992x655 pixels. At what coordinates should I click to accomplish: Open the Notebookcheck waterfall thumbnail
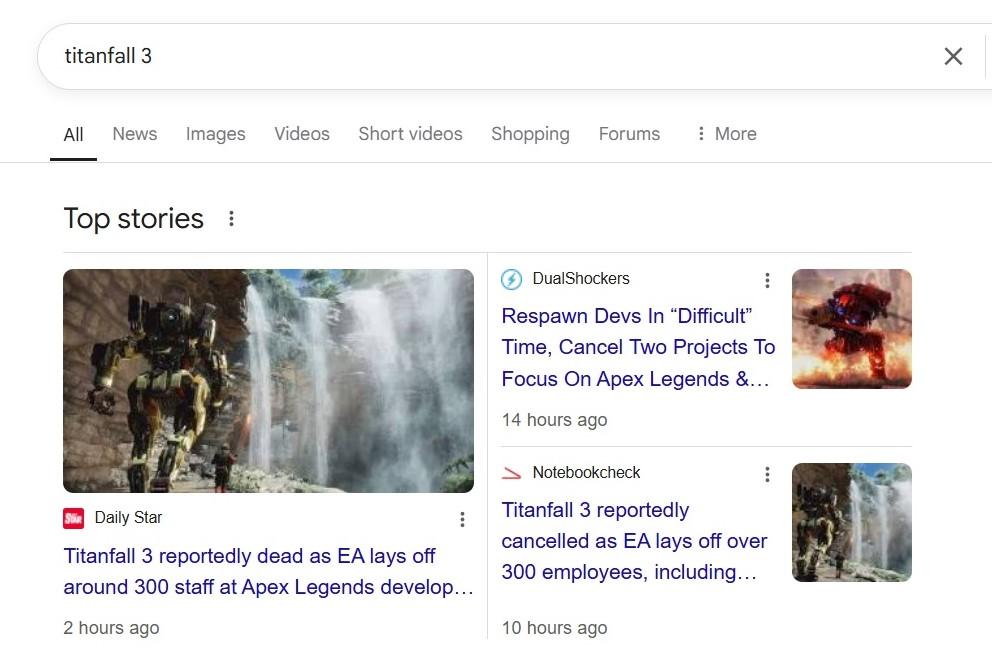click(x=852, y=523)
